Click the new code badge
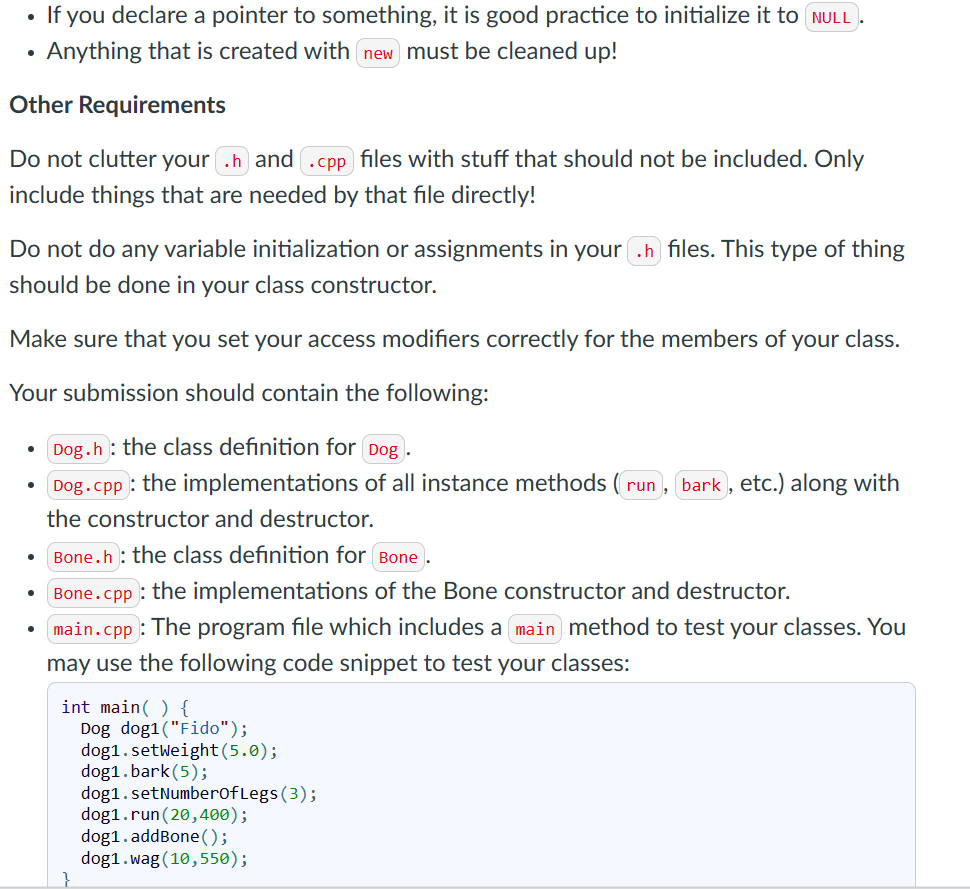The width and height of the screenshot is (970, 889). [x=377, y=53]
